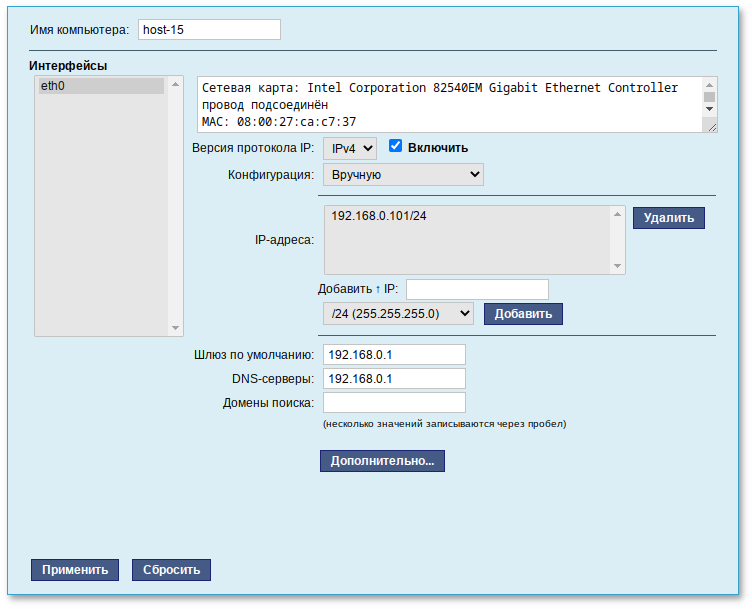Viewport: 752px width, 609px height.
Task: Click the Применить button
Action: click(x=75, y=570)
